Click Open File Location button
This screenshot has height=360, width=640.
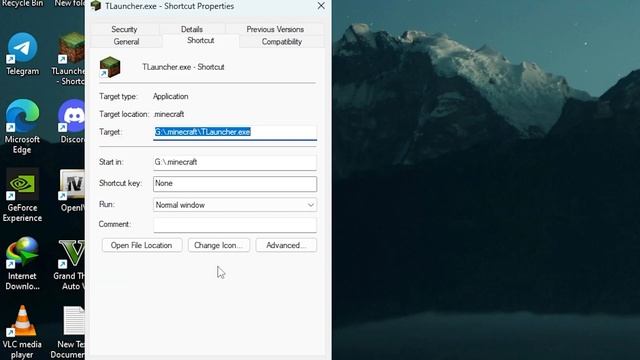click(142, 245)
